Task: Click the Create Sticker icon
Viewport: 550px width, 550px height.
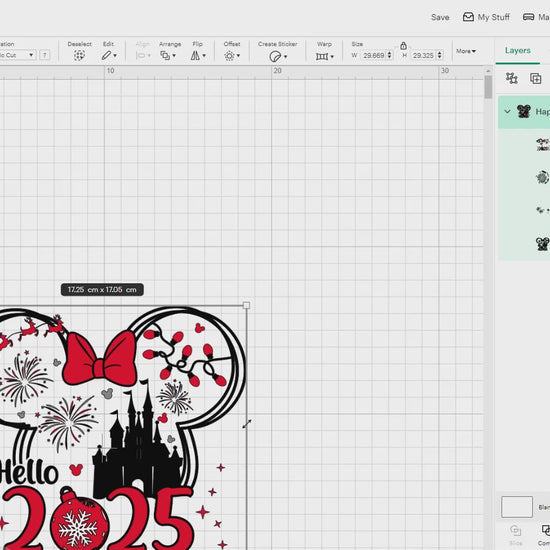Action: tap(275, 56)
